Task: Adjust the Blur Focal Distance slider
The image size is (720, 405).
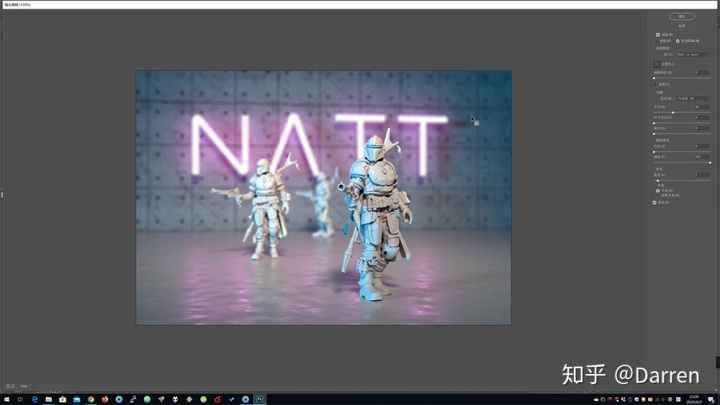Action: coord(681,78)
